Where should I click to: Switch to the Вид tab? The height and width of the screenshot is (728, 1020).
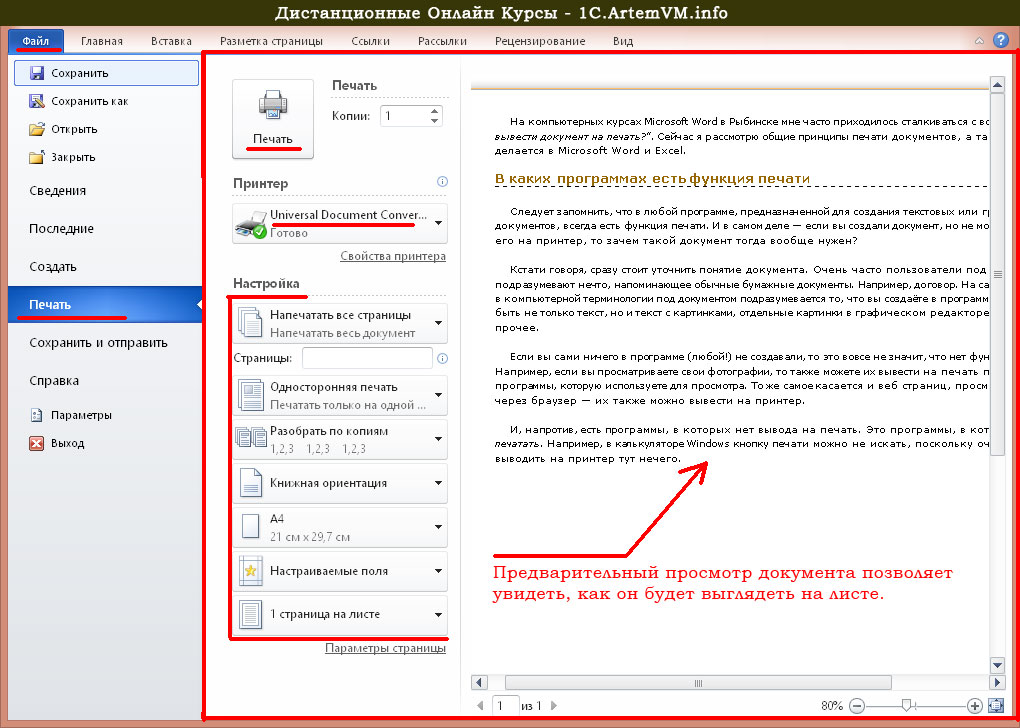623,41
